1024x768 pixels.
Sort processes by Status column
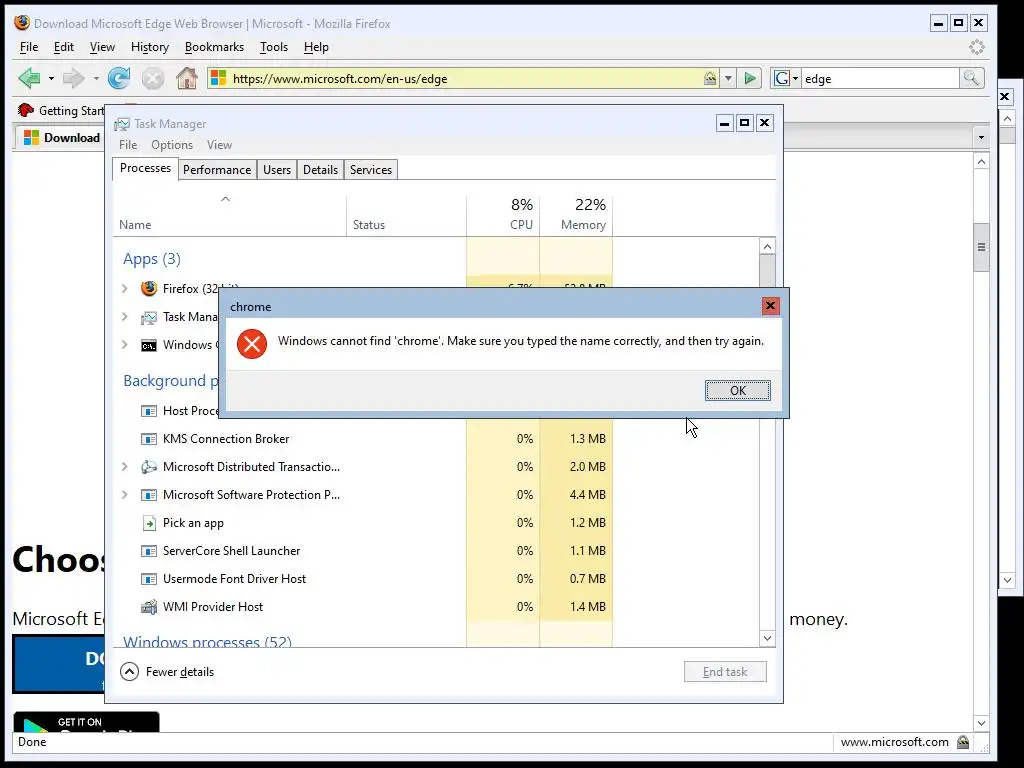(406, 216)
